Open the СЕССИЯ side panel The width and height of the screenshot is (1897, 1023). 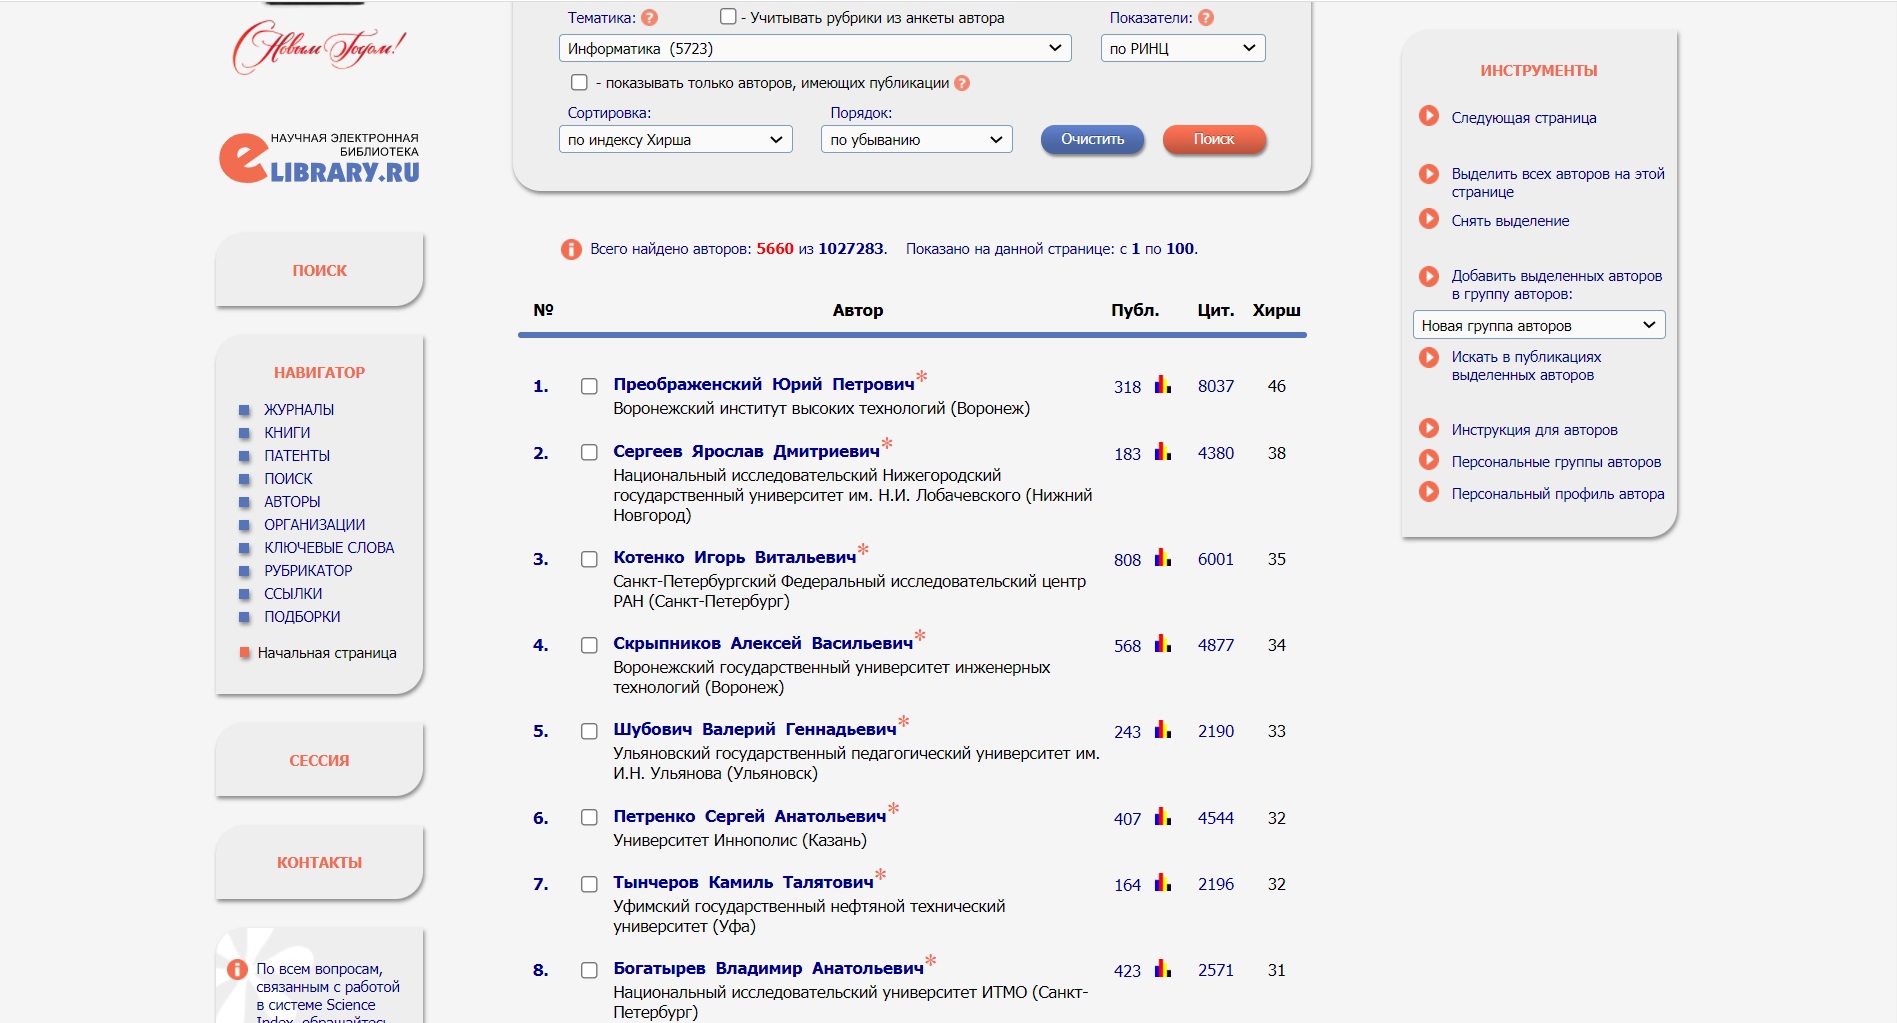319,760
